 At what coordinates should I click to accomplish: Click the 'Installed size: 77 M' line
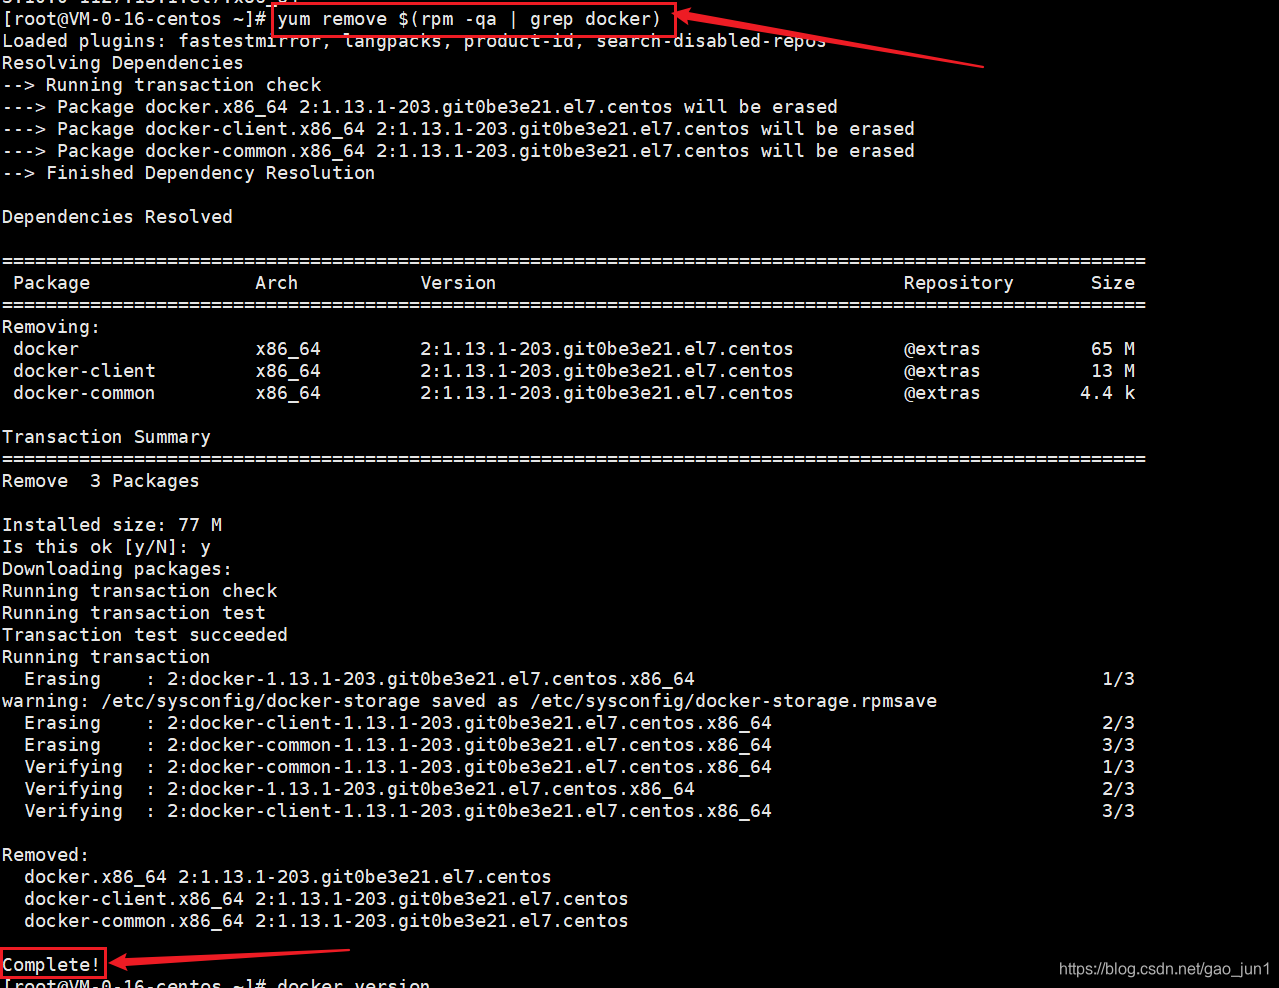click(112, 525)
